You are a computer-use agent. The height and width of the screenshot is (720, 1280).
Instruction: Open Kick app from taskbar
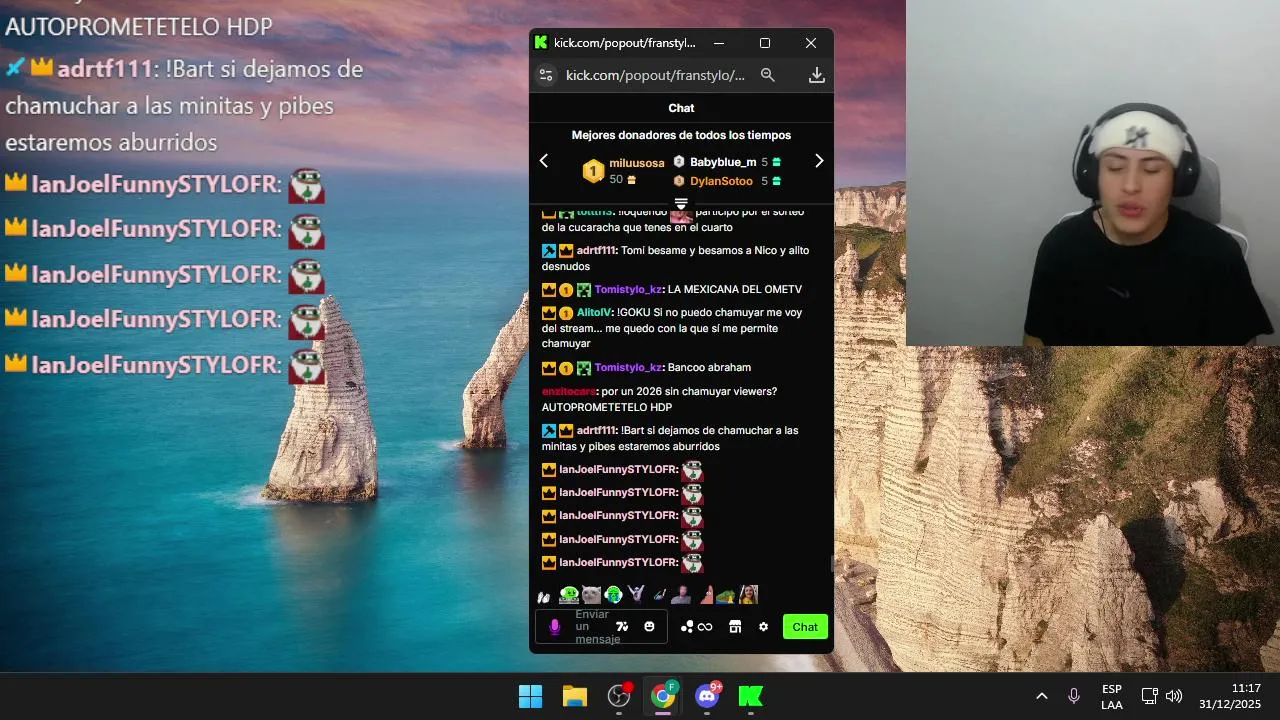[x=751, y=696]
